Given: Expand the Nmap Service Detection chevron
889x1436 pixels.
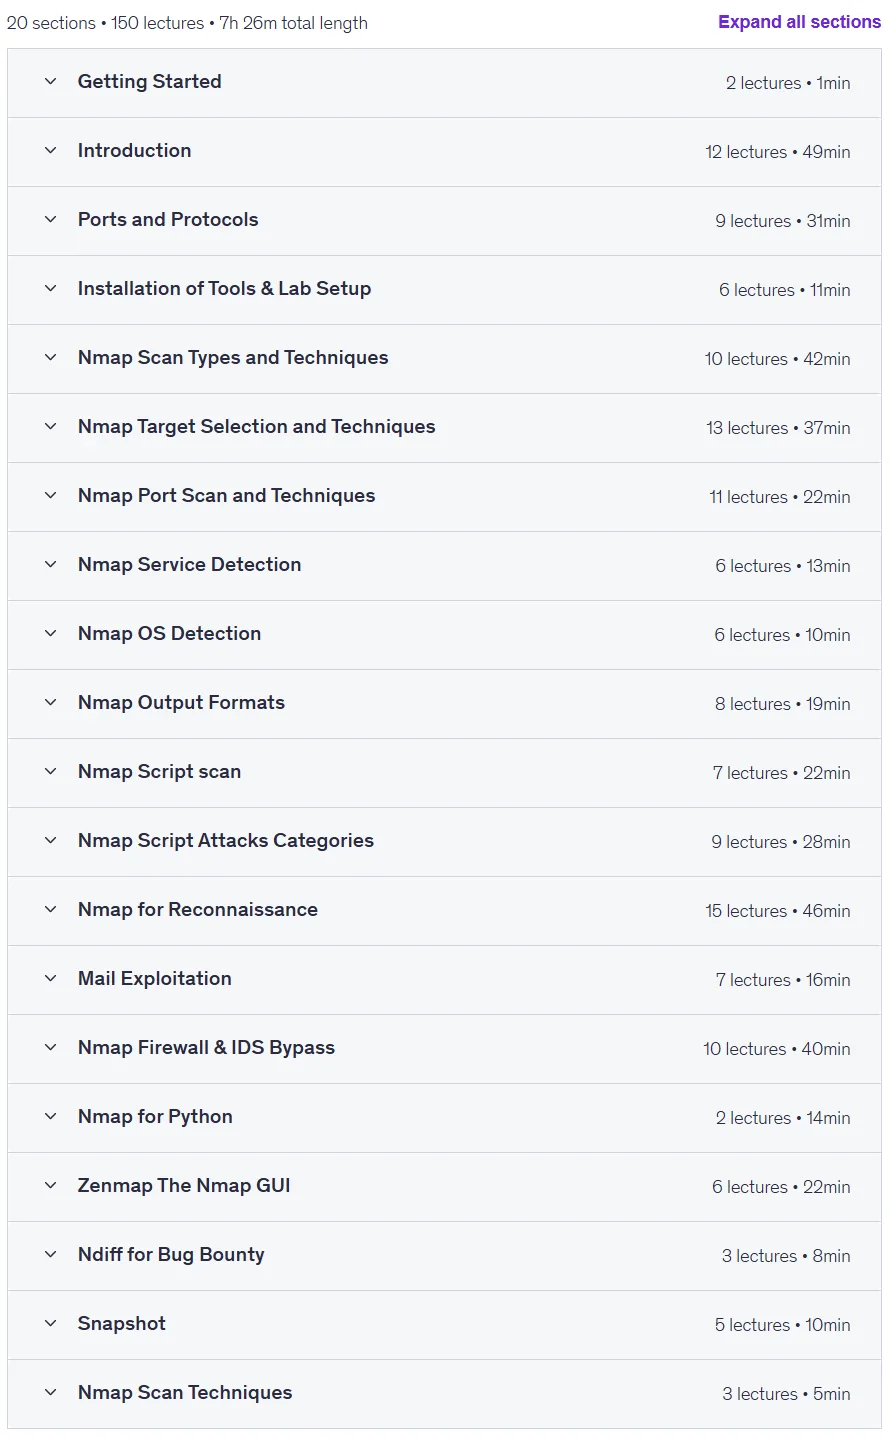Looking at the screenshot, I should tap(51, 565).
